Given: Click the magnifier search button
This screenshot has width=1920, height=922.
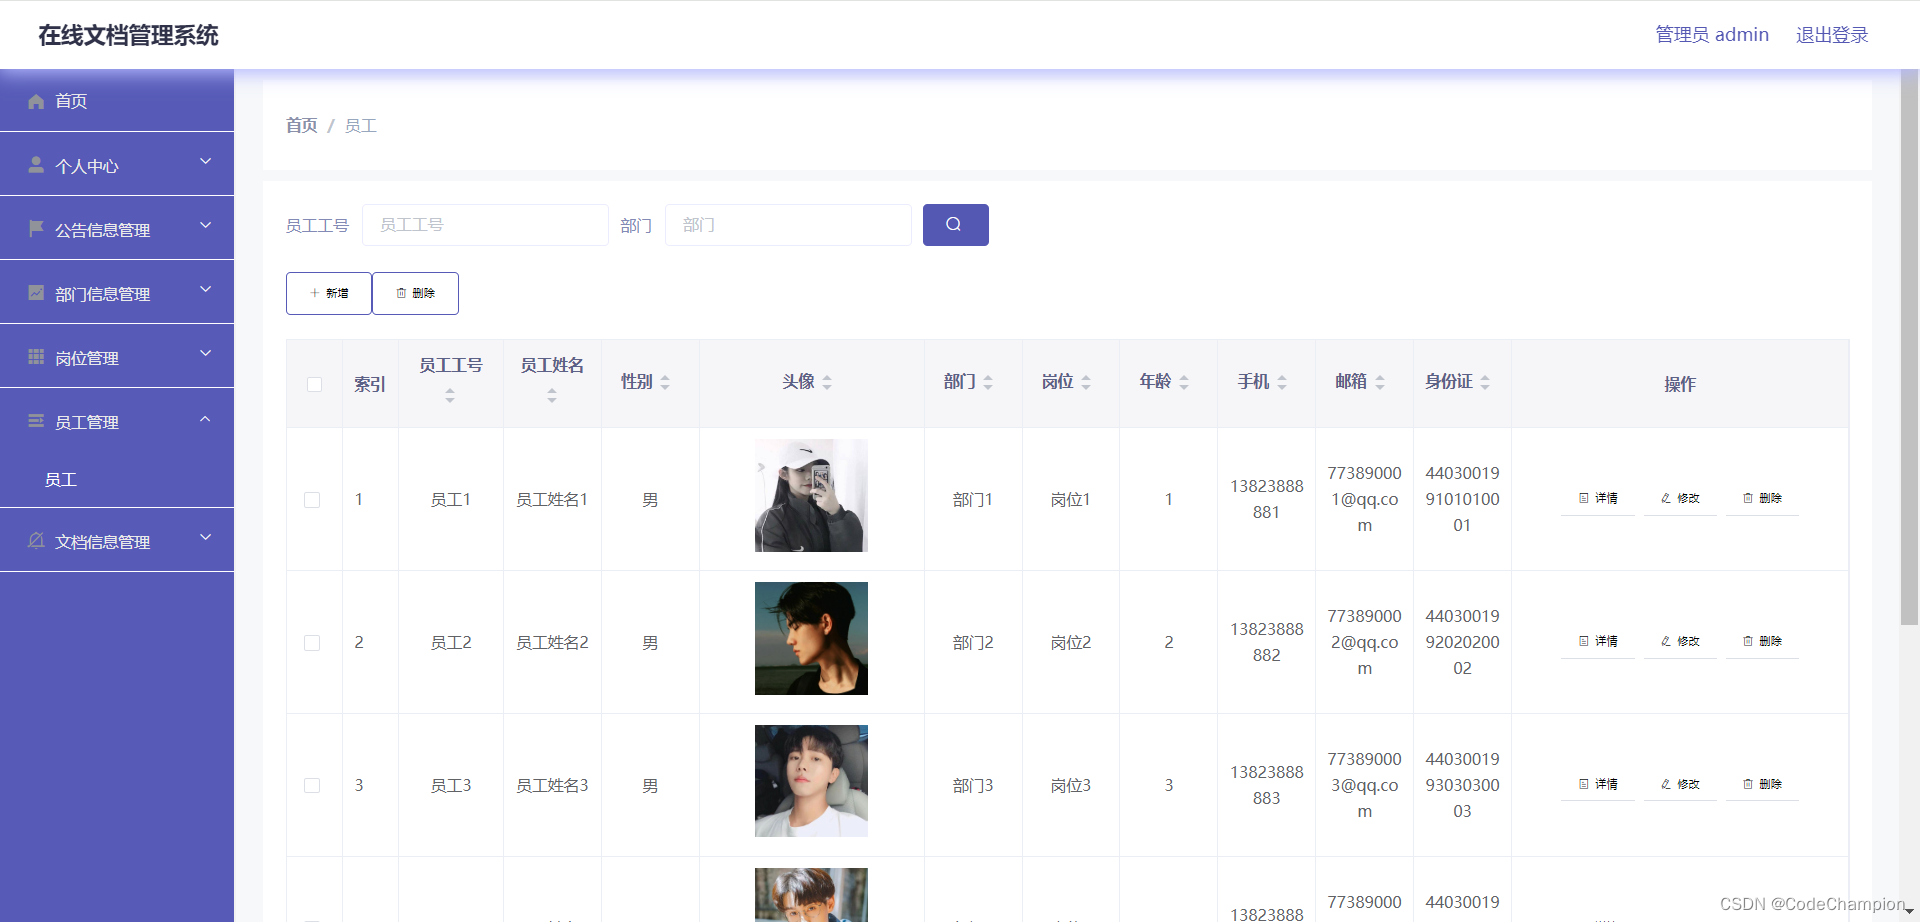Looking at the screenshot, I should pyautogui.click(x=955, y=224).
